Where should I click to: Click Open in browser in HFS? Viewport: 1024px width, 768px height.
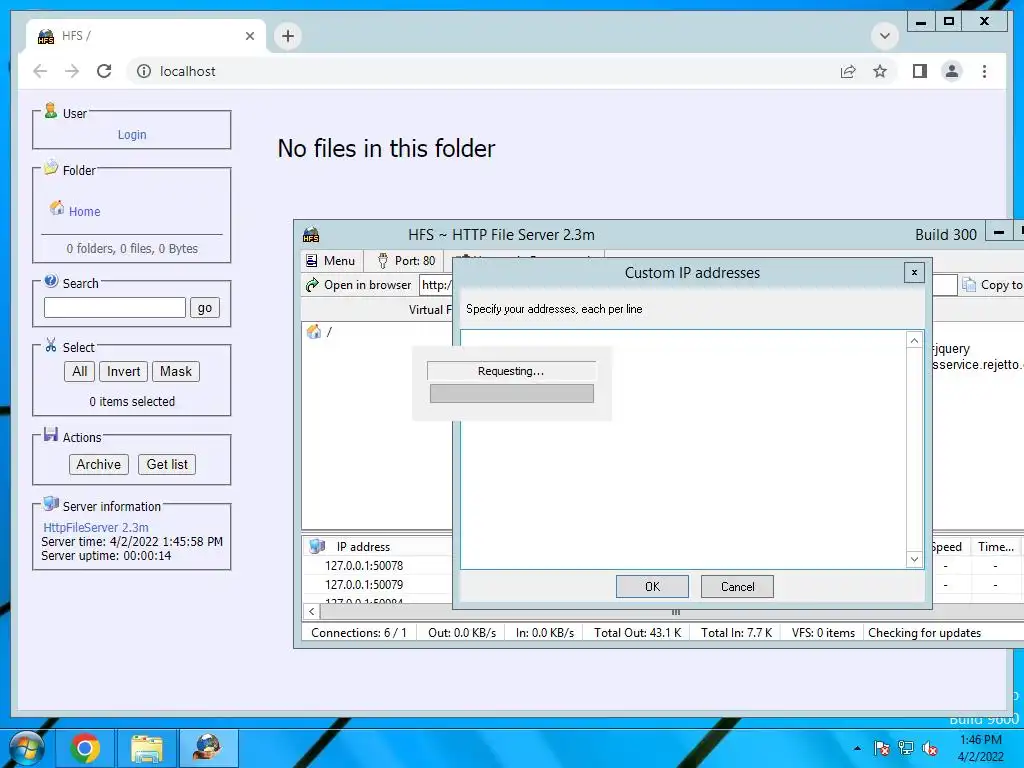pos(359,285)
